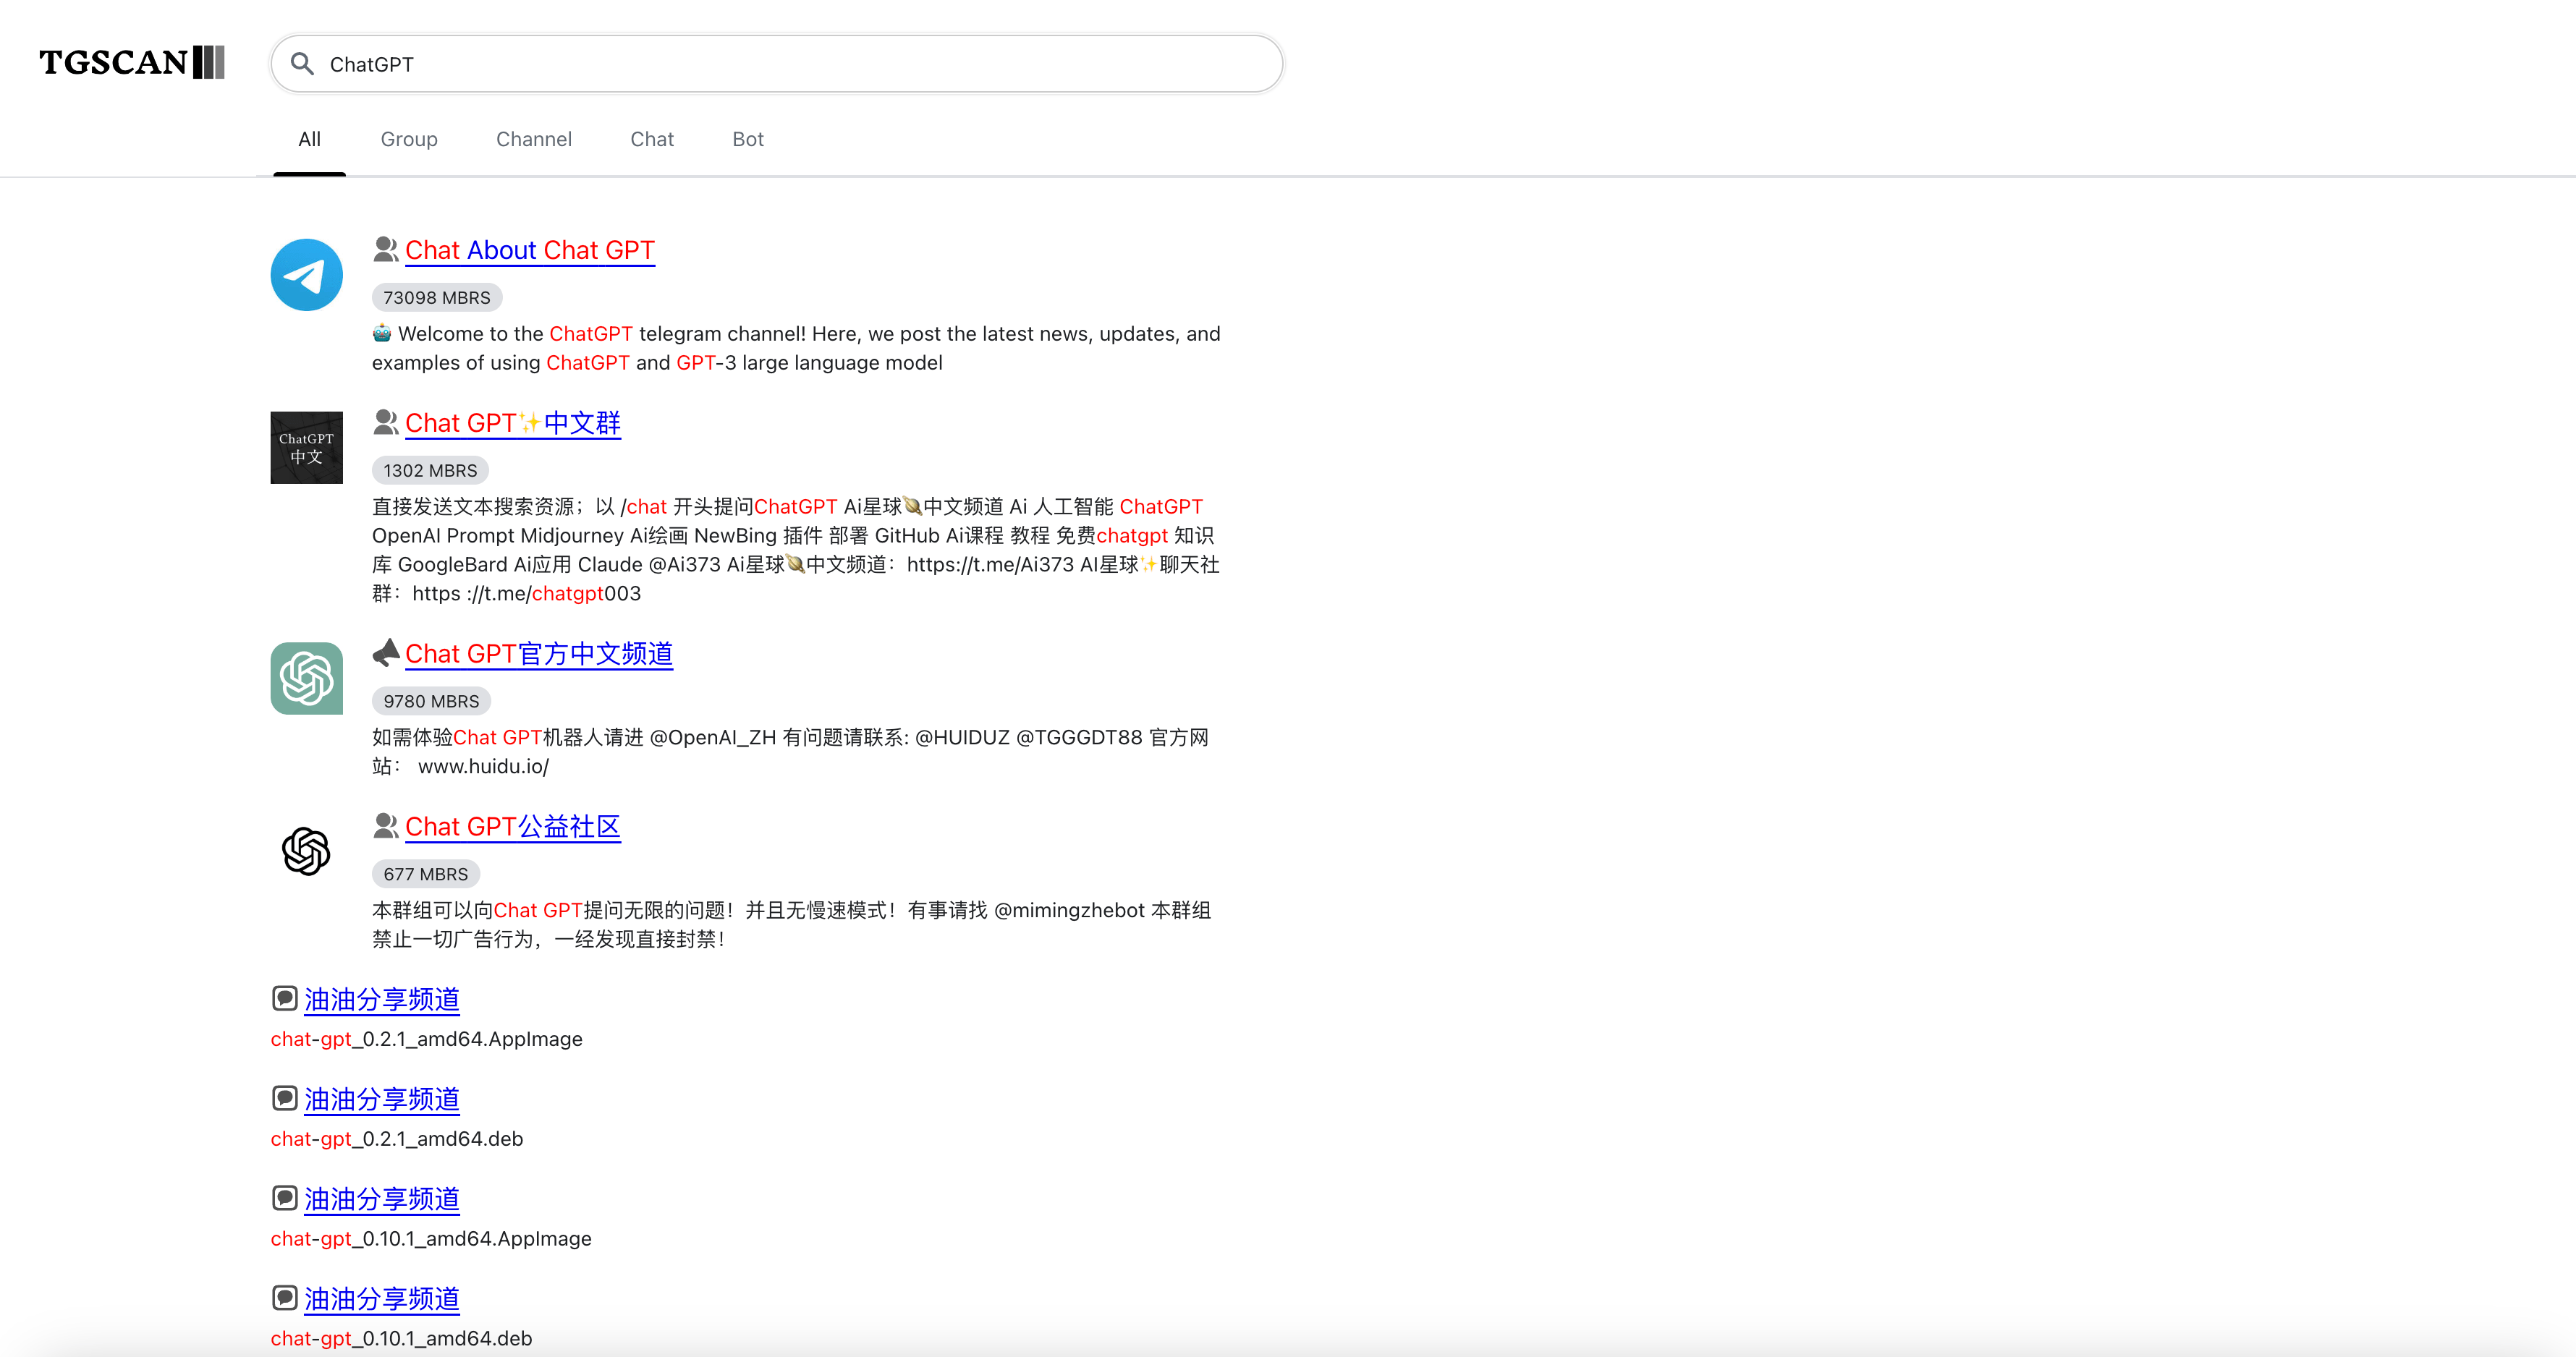Click message icon above chat-gpt_0.10.1_amd64.deb
Screen dimensions: 2576x1357
coord(284,1299)
